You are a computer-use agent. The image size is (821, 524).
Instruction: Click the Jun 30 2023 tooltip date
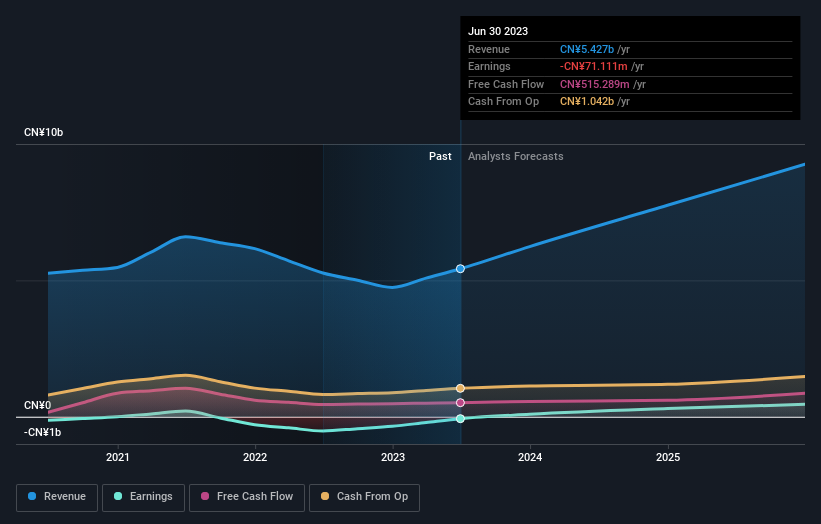498,31
